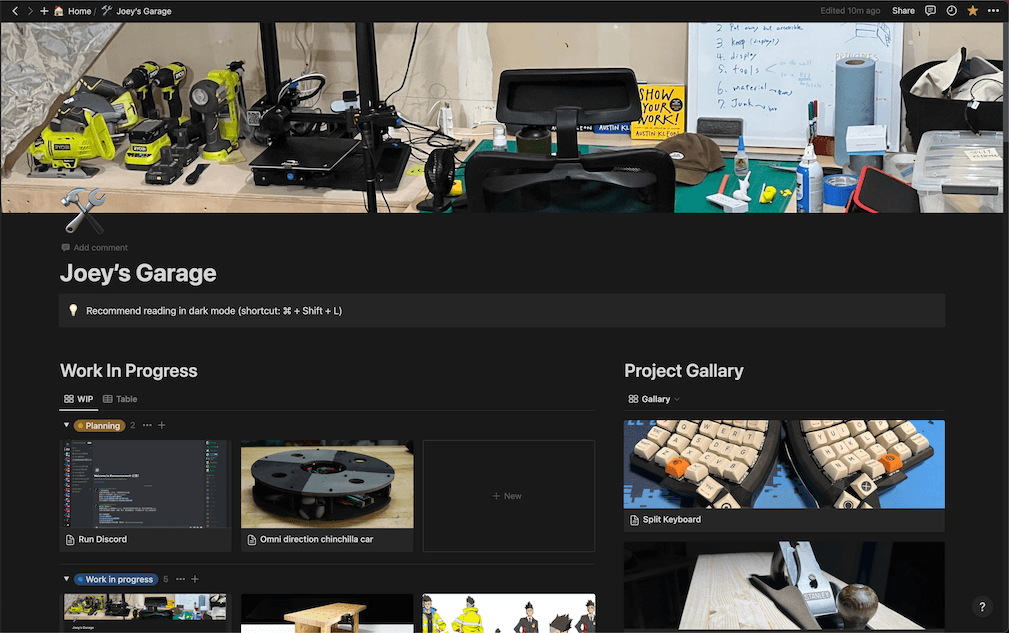1009x633 pixels.
Task: Open help via the question mark icon
Action: [x=981, y=607]
